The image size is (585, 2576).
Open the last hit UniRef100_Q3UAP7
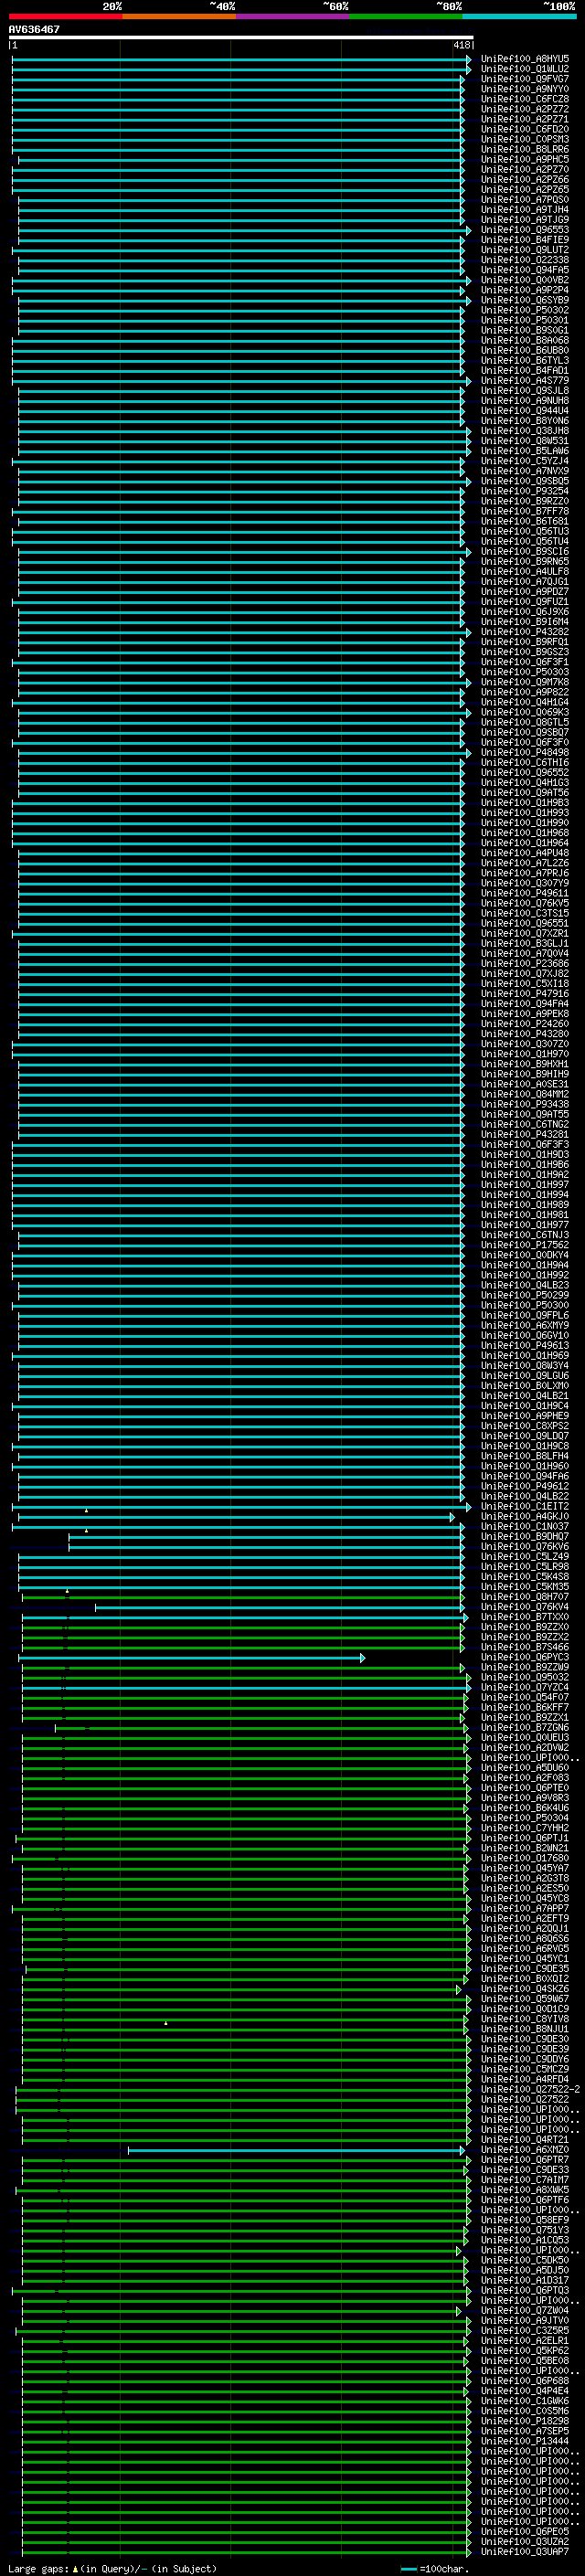tap(524, 2553)
